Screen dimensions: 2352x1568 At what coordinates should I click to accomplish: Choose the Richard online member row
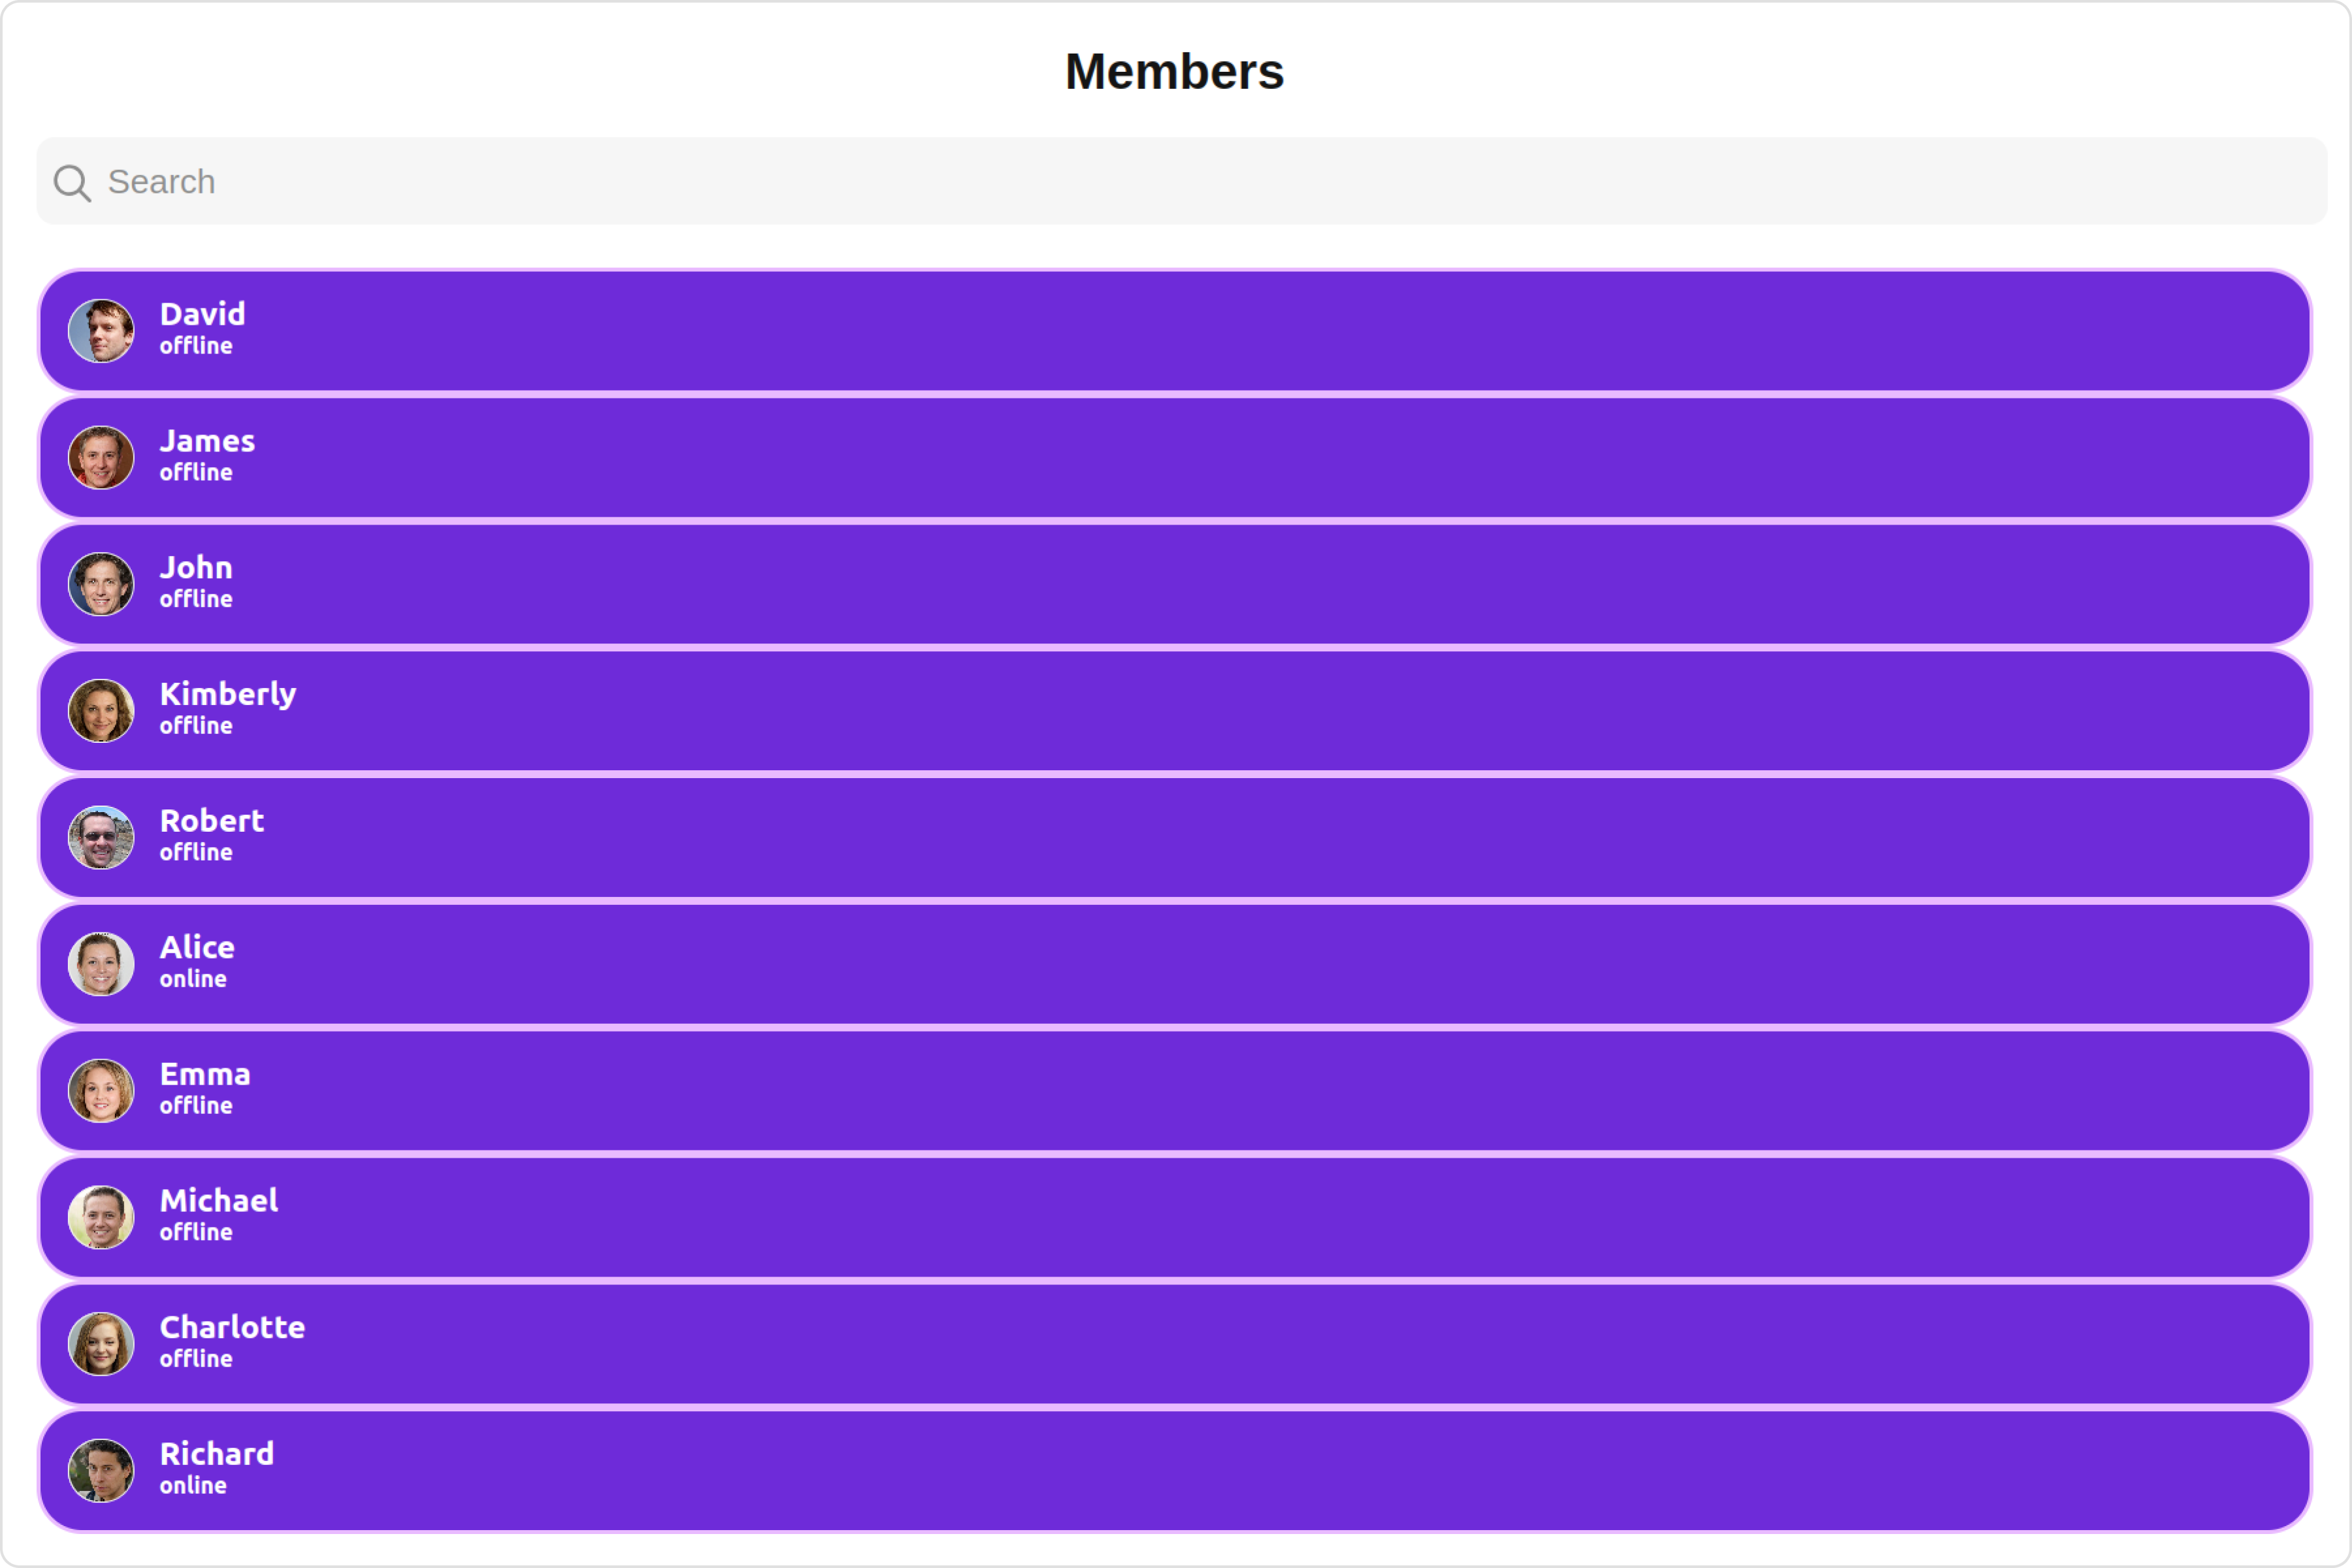pos(1175,1471)
